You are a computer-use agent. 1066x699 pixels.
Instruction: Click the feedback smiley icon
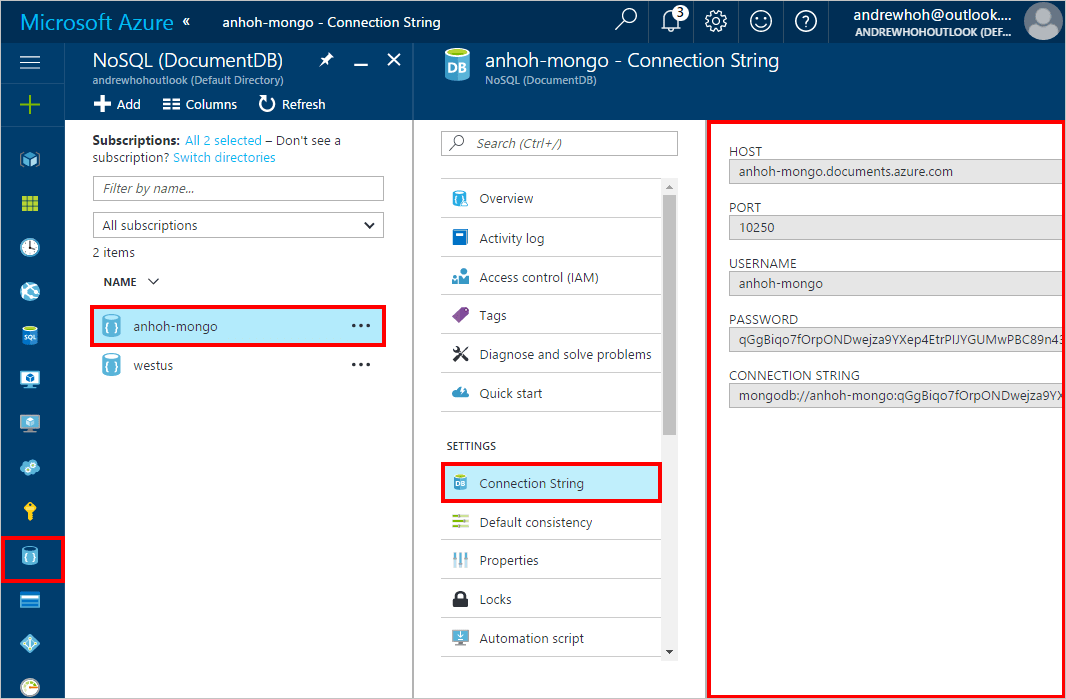761,21
